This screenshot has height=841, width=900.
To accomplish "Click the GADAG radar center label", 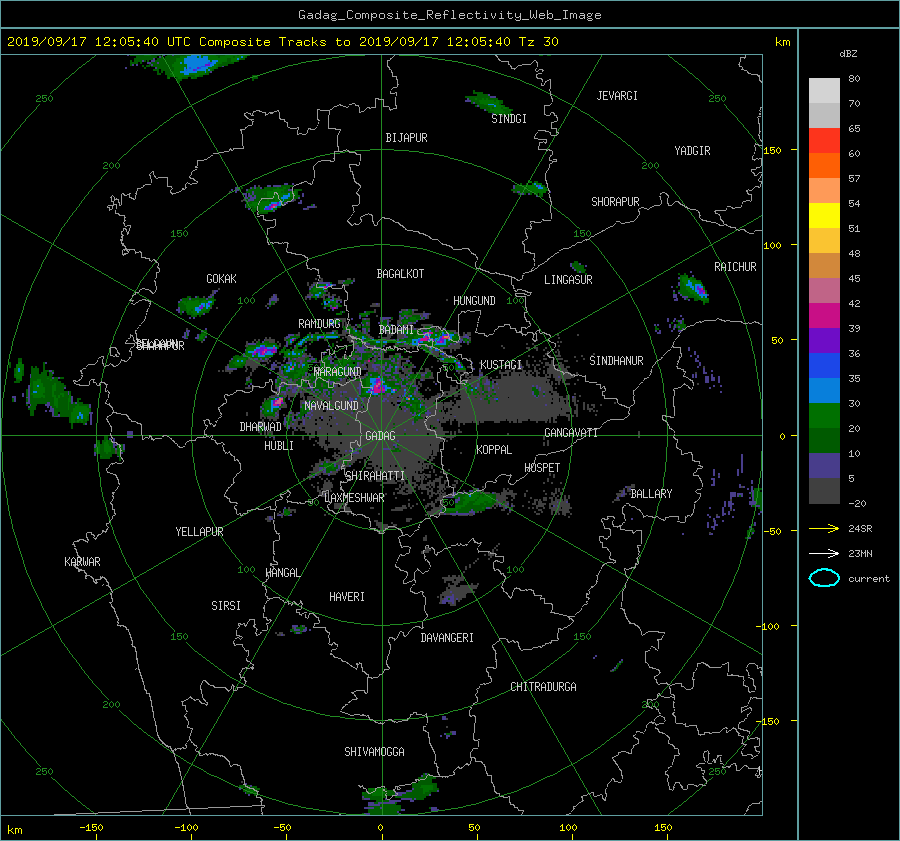I will (x=380, y=436).
